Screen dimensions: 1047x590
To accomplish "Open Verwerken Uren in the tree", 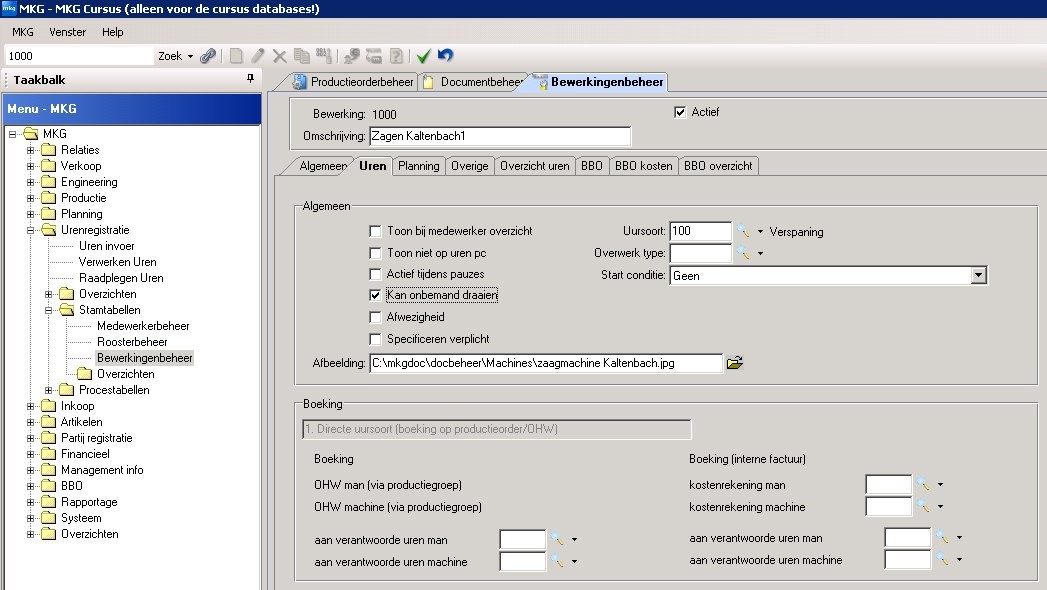I will [x=118, y=262].
